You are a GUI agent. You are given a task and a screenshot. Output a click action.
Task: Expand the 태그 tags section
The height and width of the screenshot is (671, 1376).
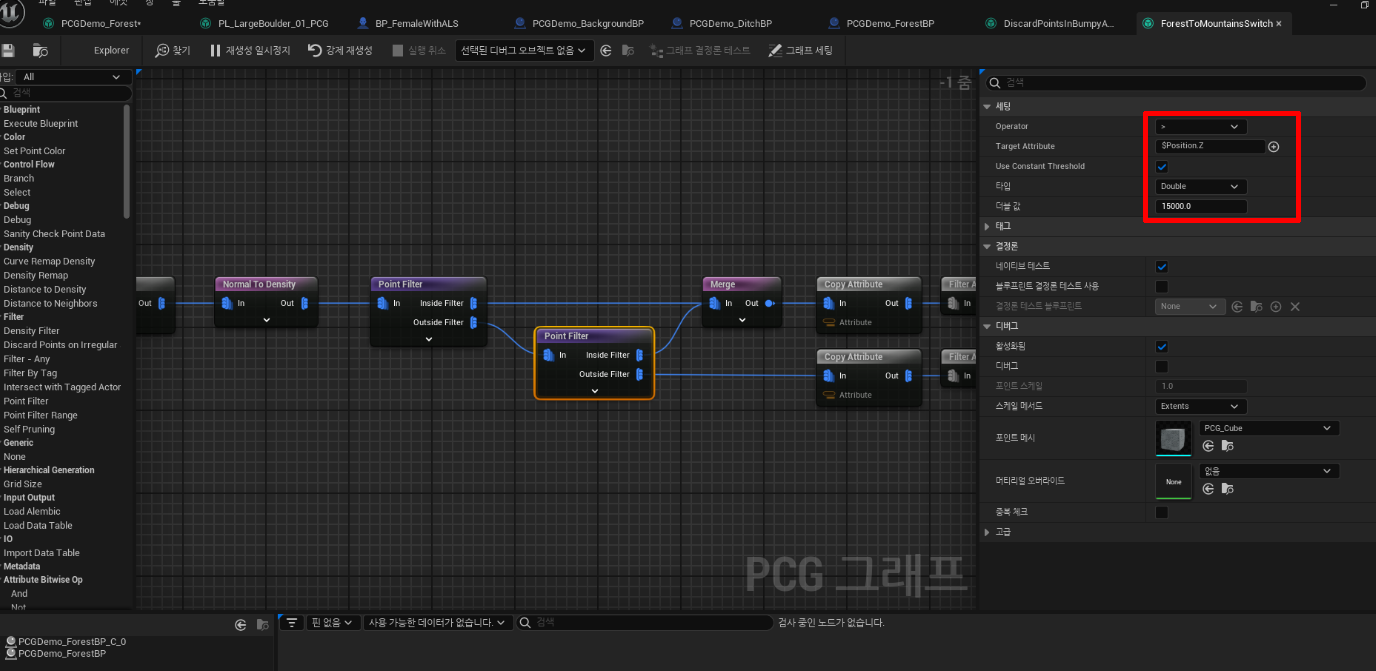coord(988,226)
